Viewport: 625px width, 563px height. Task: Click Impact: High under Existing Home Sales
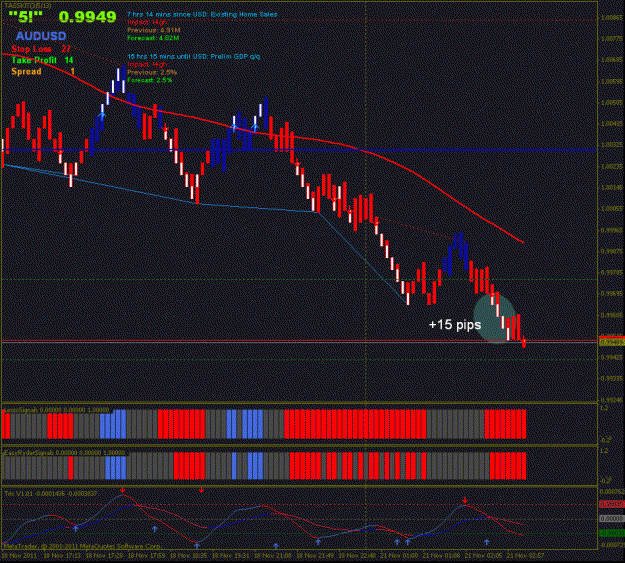[147, 22]
